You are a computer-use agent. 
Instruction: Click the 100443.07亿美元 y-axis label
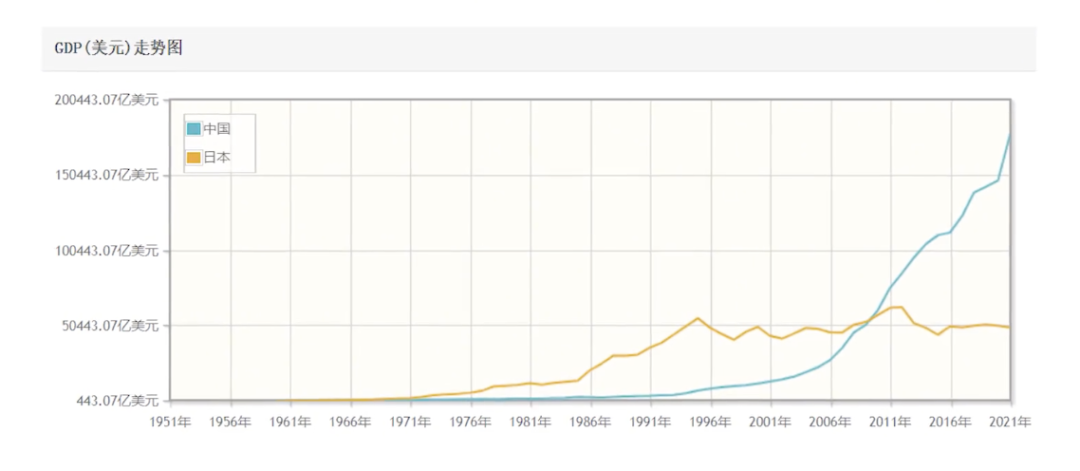pyautogui.click(x=108, y=250)
